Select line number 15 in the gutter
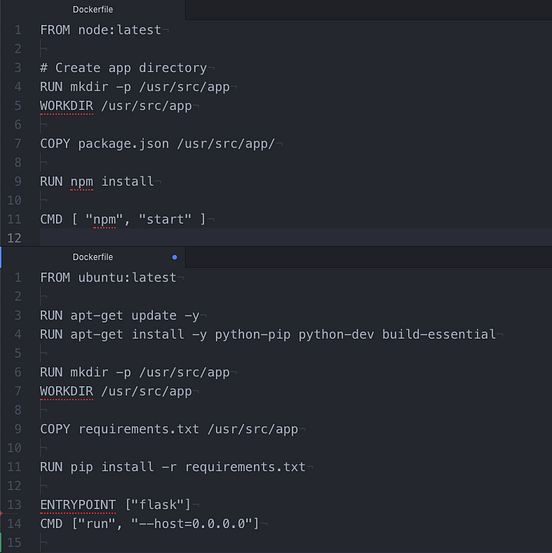 point(14,543)
